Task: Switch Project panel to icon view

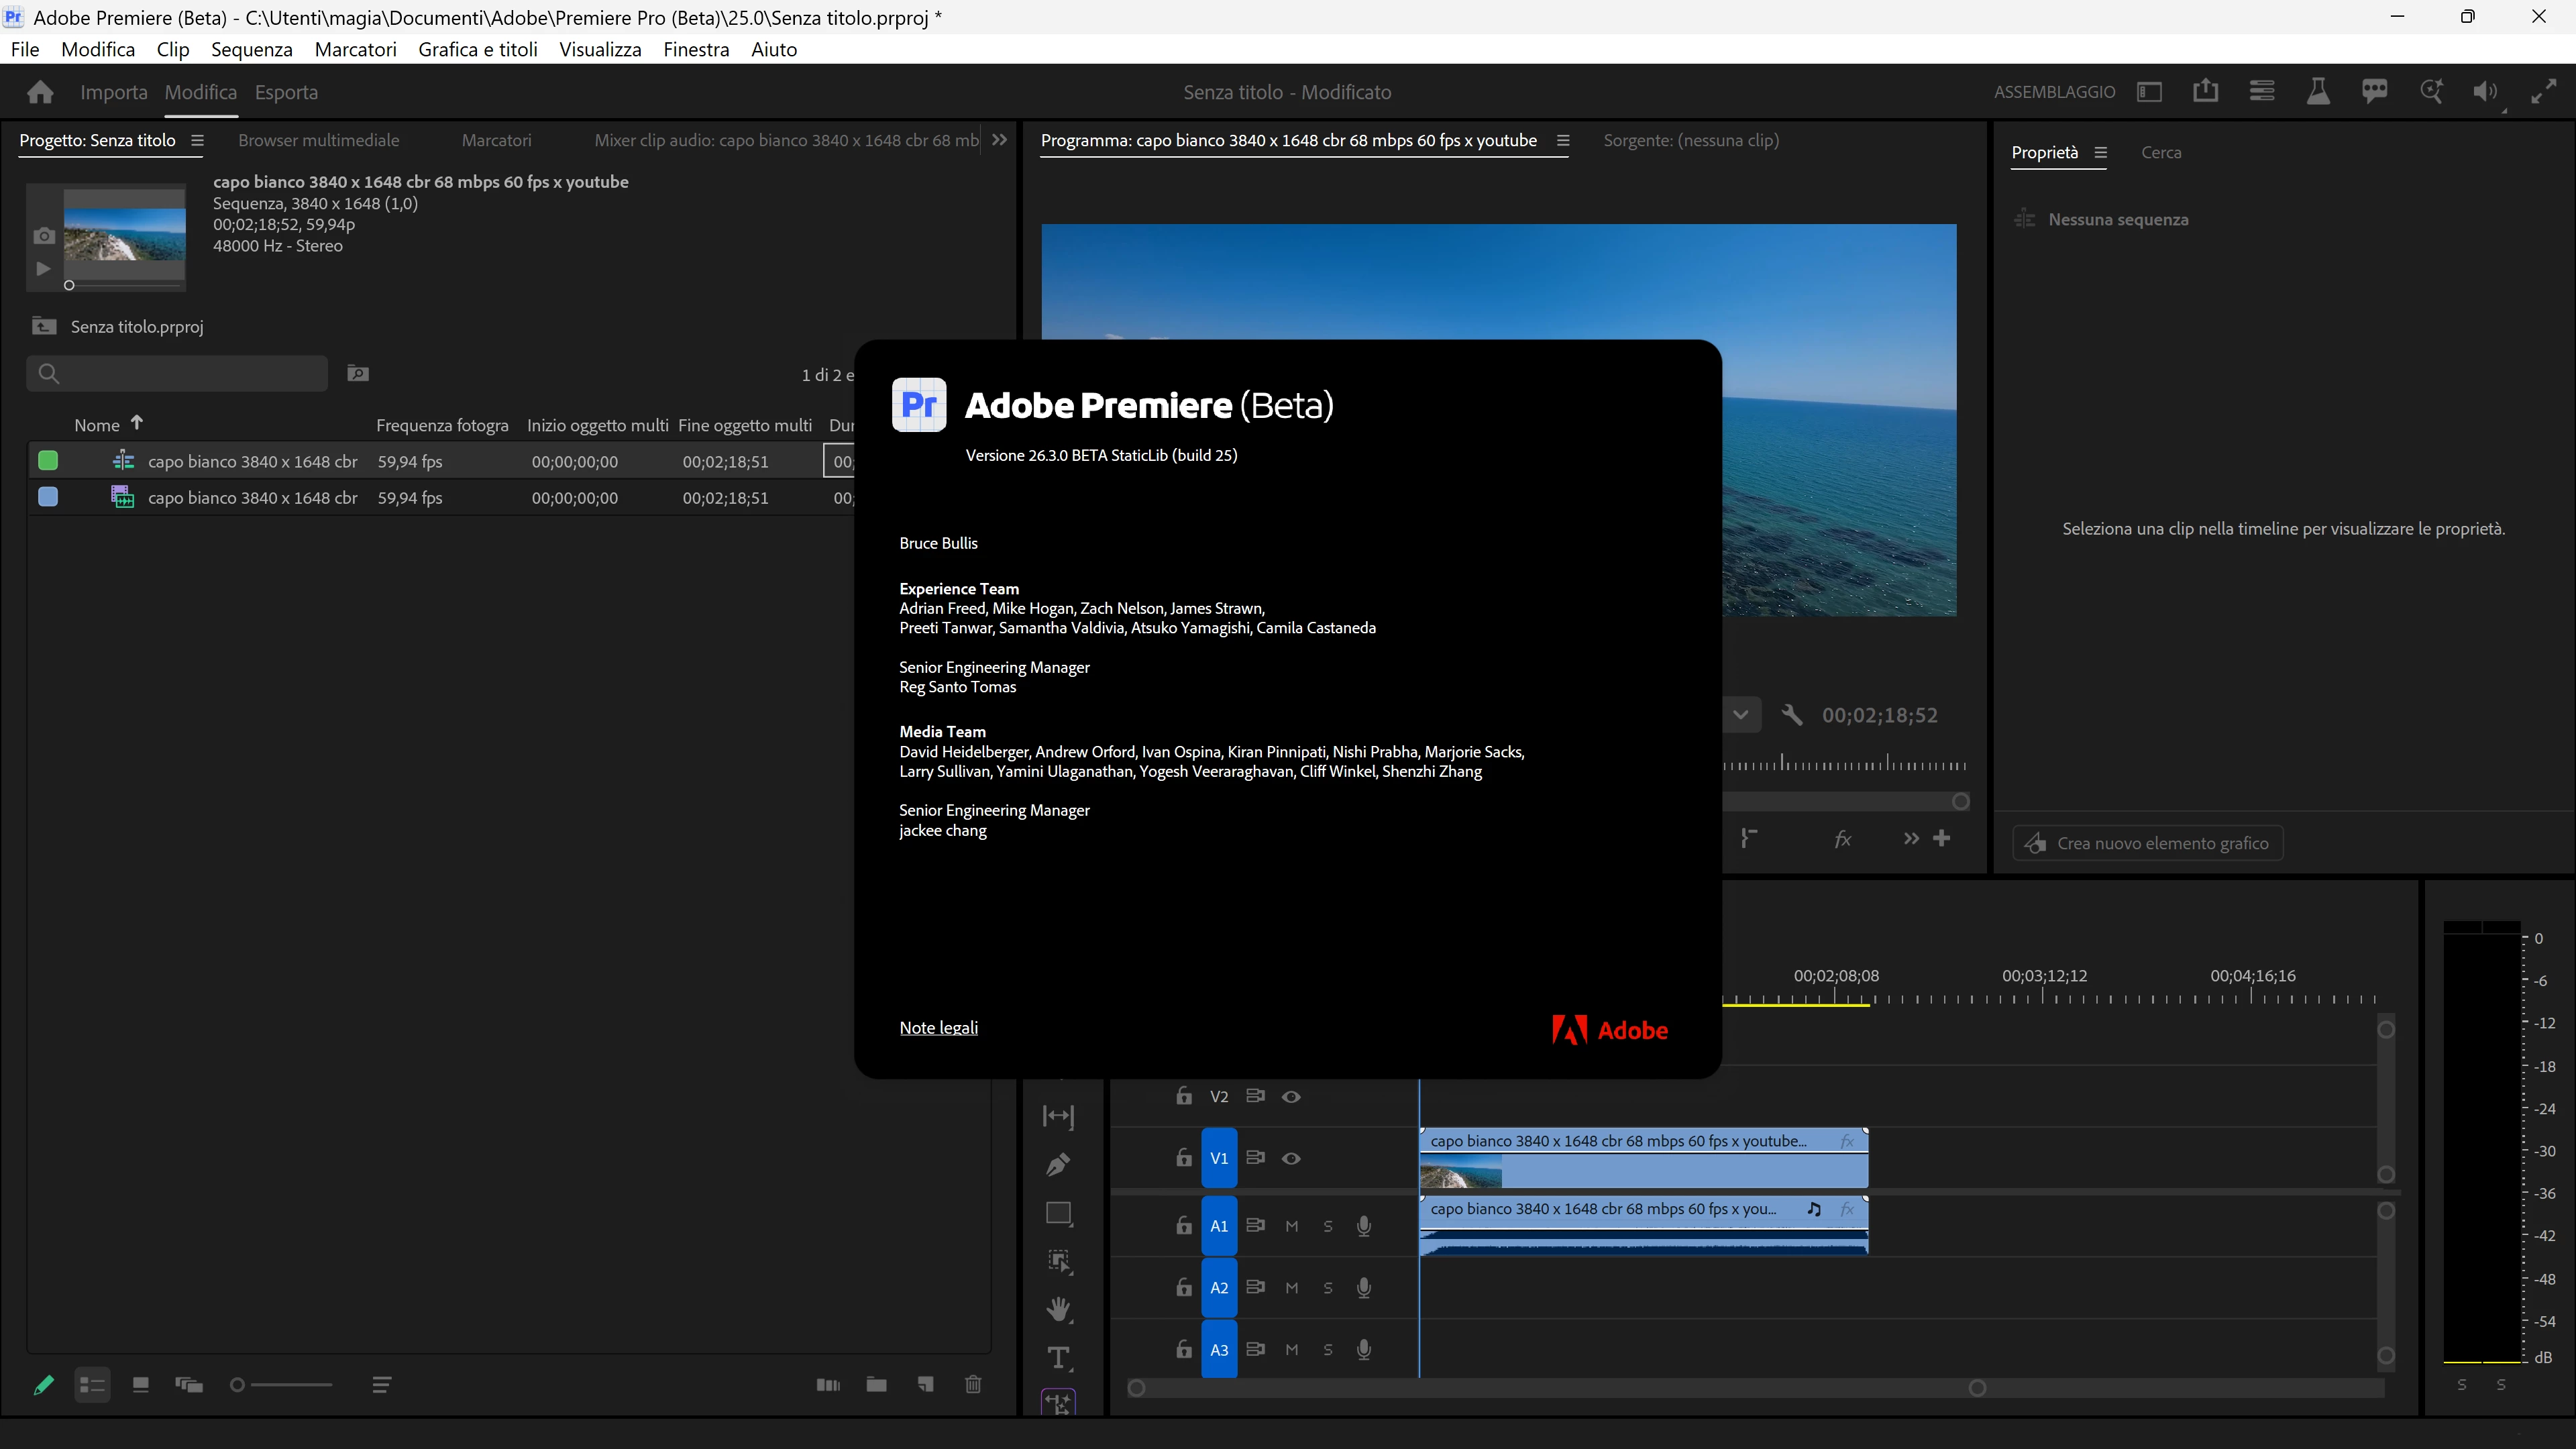Action: coord(141,1385)
